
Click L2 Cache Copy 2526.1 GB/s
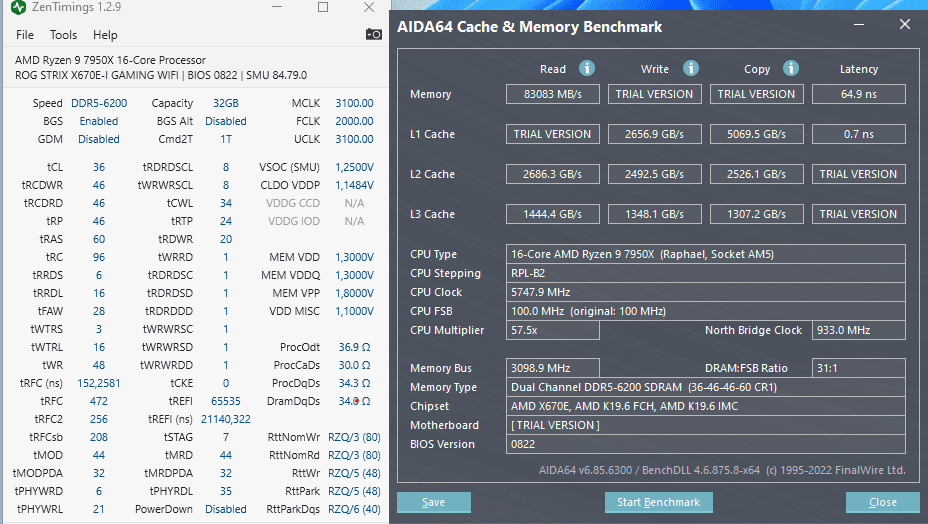(x=756, y=174)
